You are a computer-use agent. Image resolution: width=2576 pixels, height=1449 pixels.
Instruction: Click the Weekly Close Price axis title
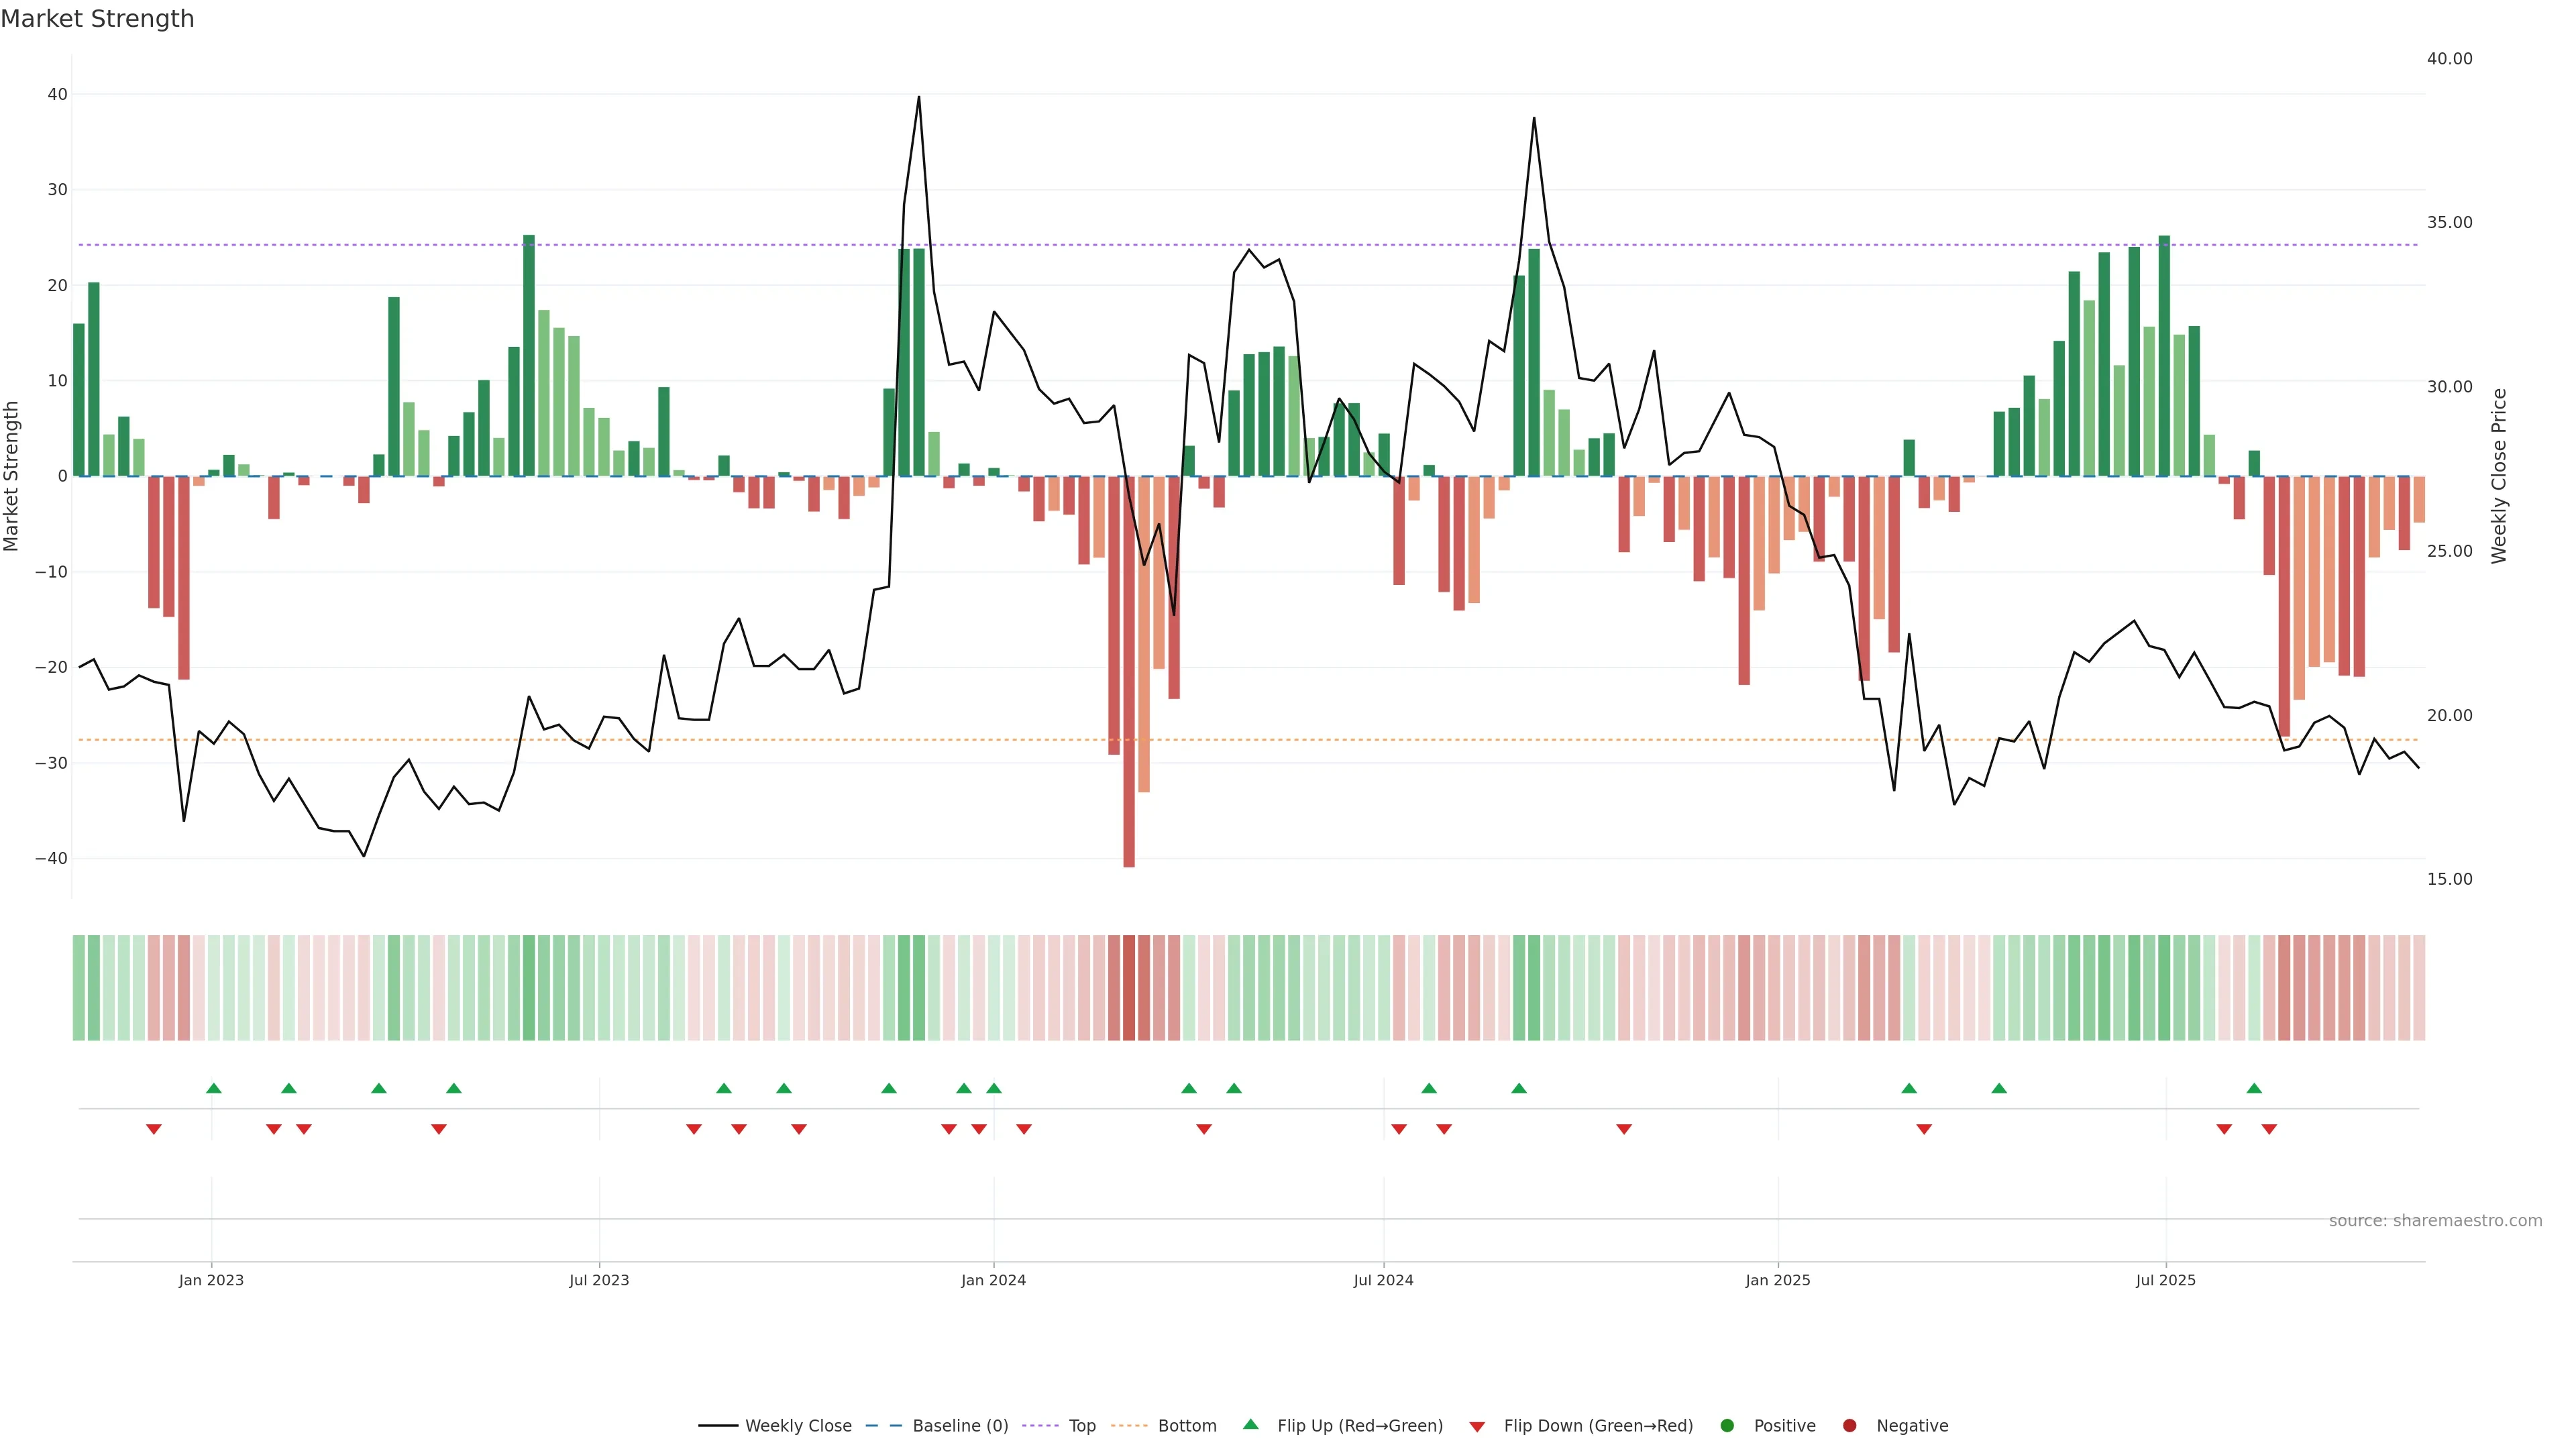coord(2499,476)
